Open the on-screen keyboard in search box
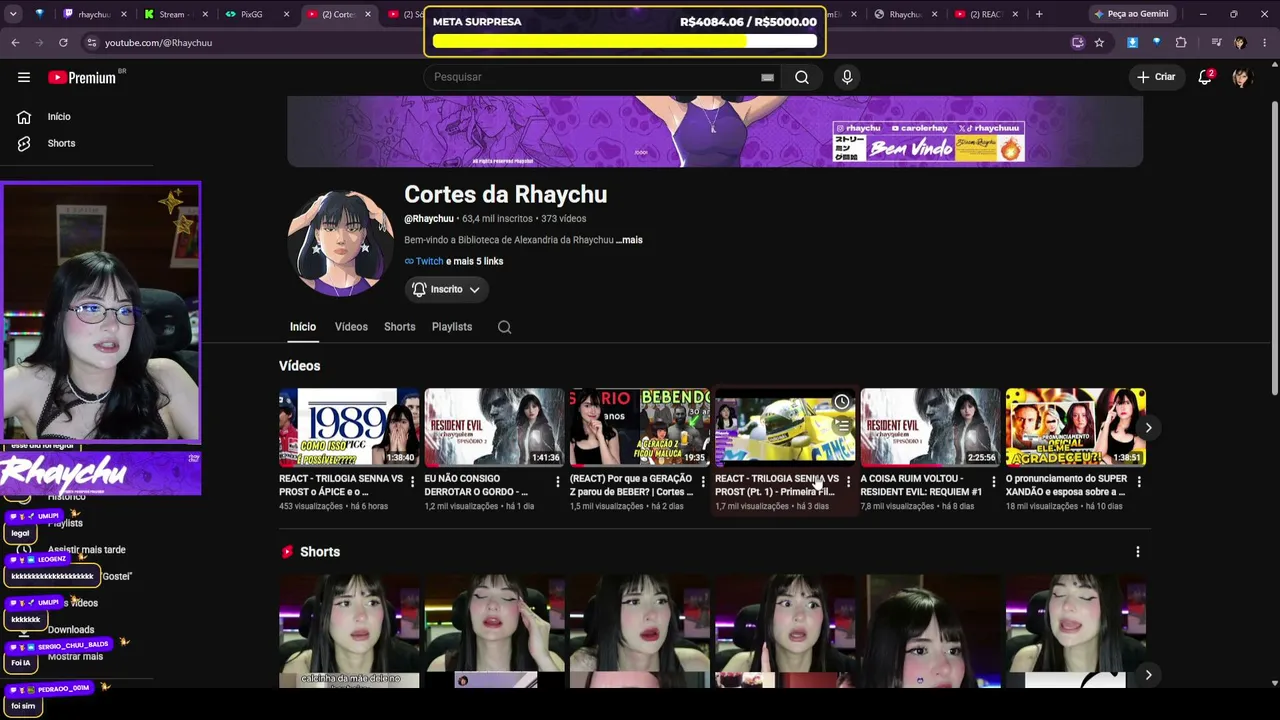This screenshot has width=1280, height=720. pos(767,77)
